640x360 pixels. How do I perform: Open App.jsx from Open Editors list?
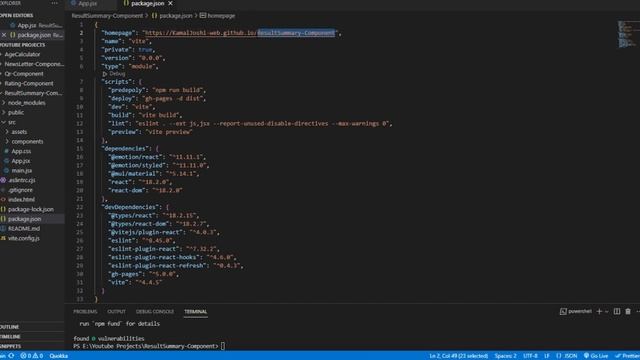coord(27,25)
